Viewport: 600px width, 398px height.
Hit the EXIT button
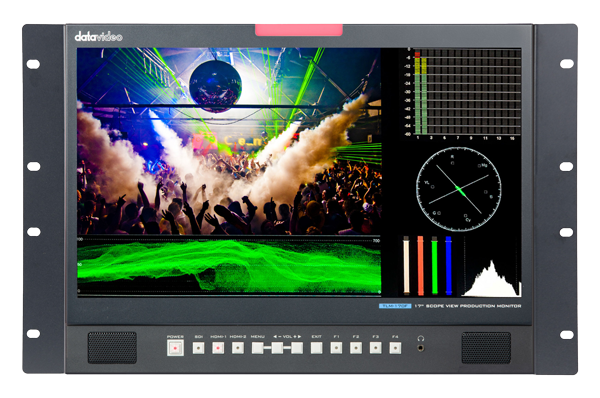click(316, 348)
